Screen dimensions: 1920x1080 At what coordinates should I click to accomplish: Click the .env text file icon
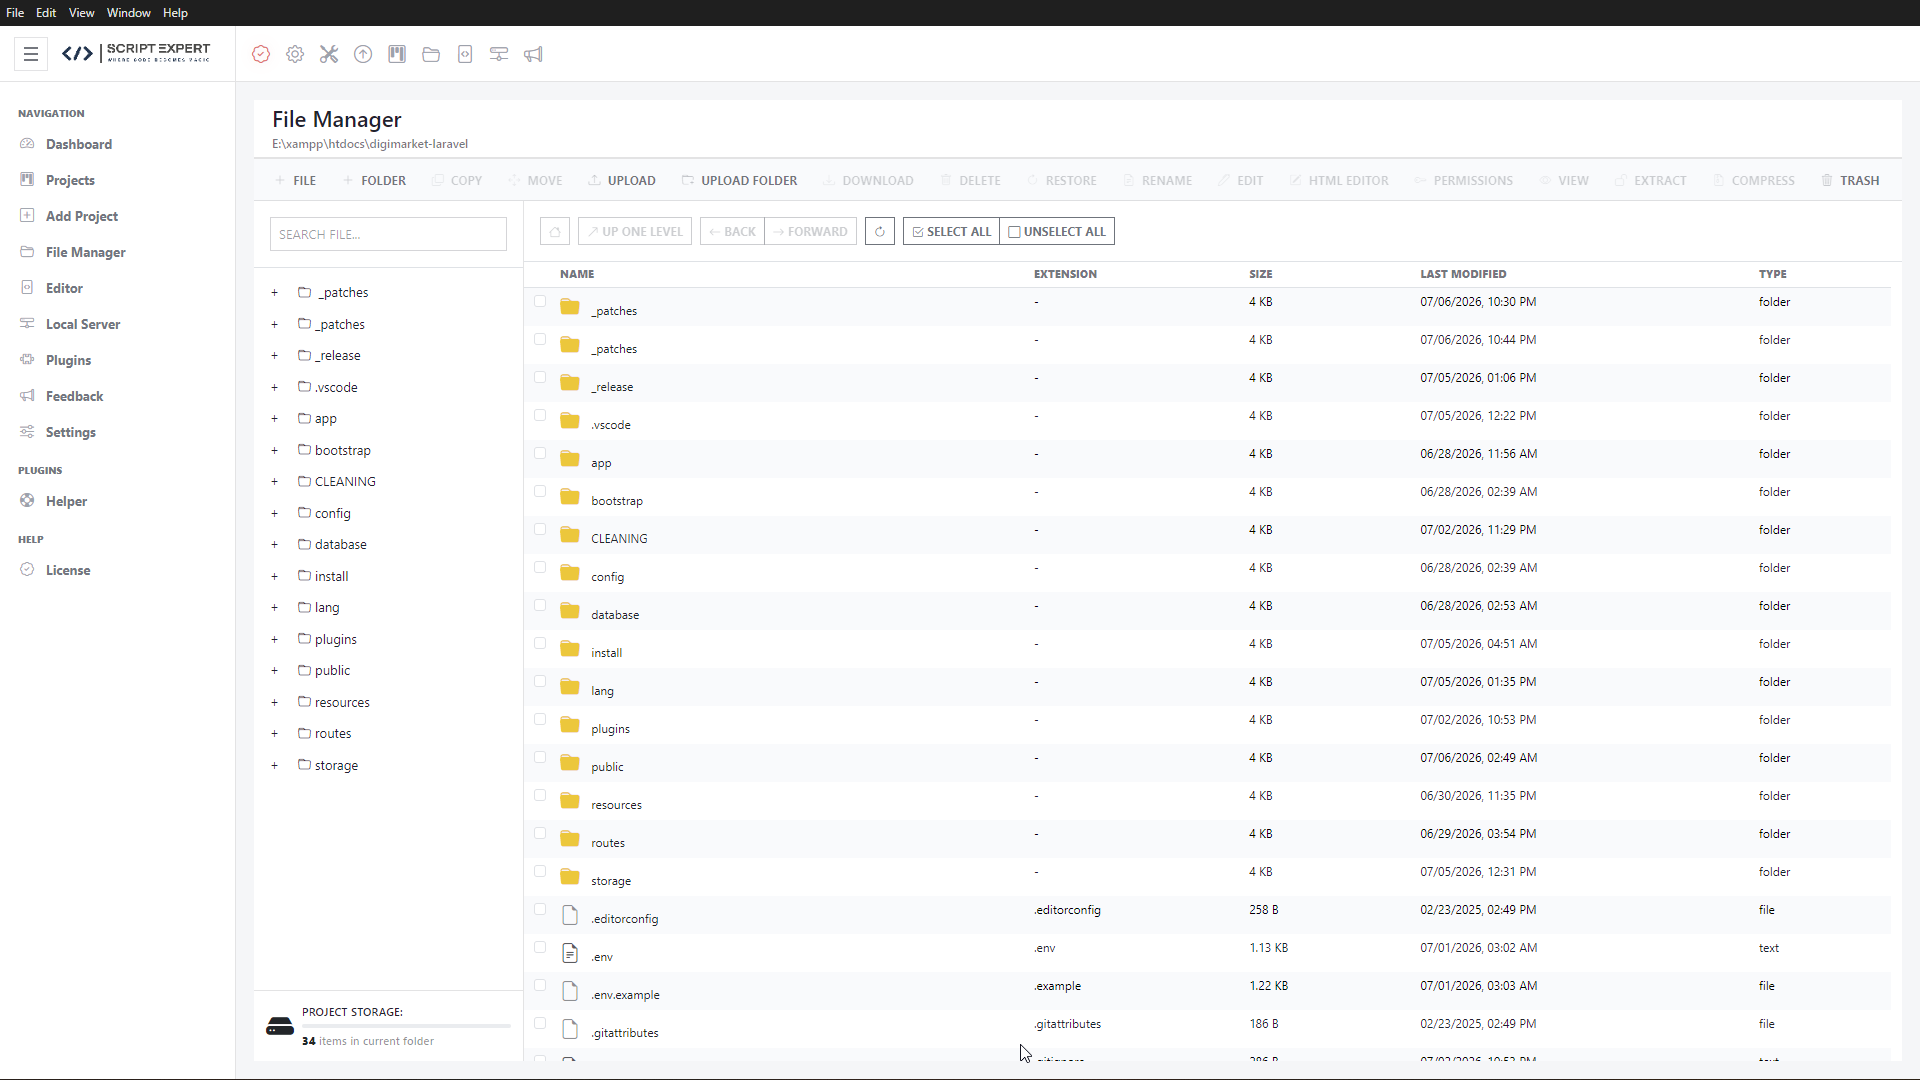pos(570,953)
